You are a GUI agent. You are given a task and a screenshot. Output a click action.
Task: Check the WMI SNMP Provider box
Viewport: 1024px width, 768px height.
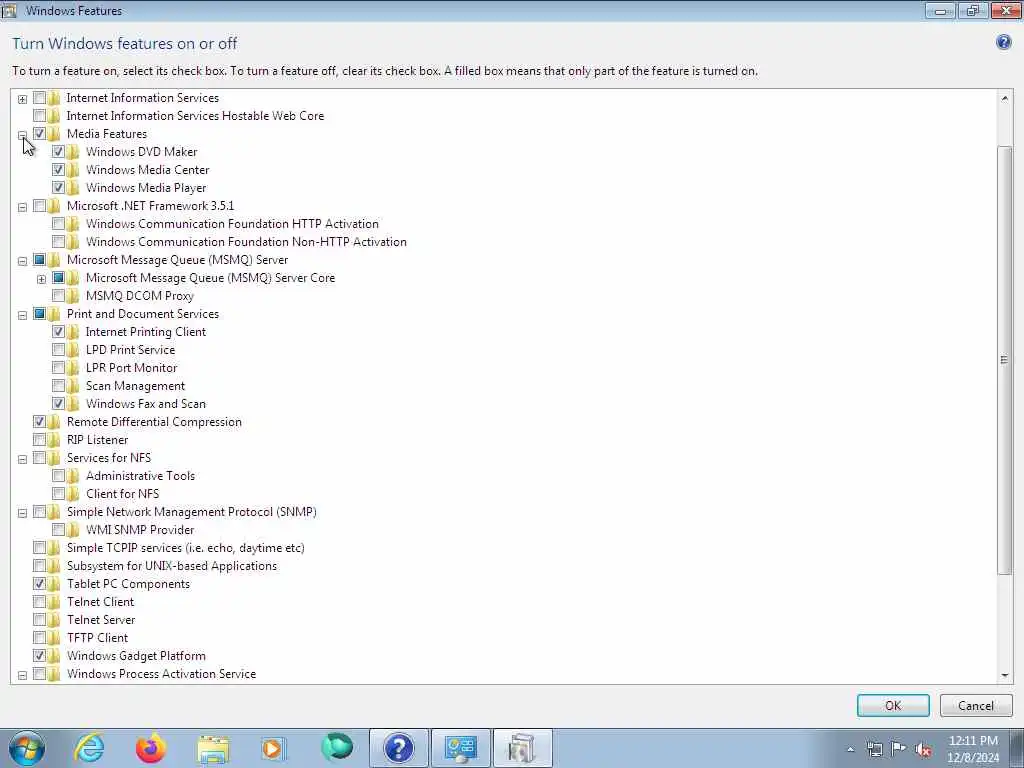pos(58,530)
